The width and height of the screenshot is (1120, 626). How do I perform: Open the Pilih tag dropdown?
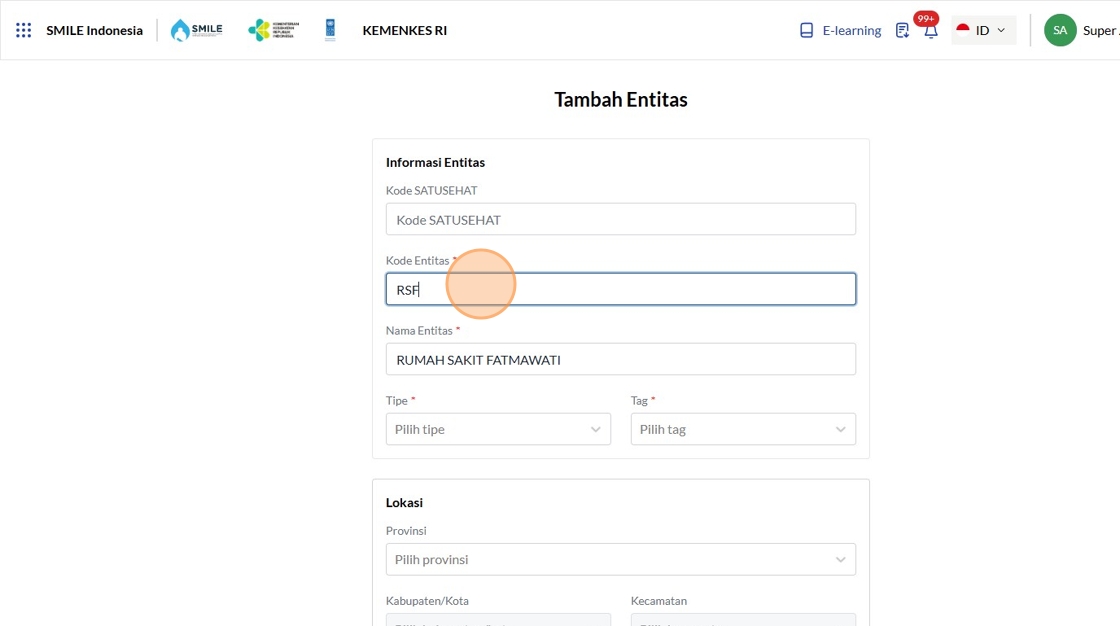[x=743, y=429]
